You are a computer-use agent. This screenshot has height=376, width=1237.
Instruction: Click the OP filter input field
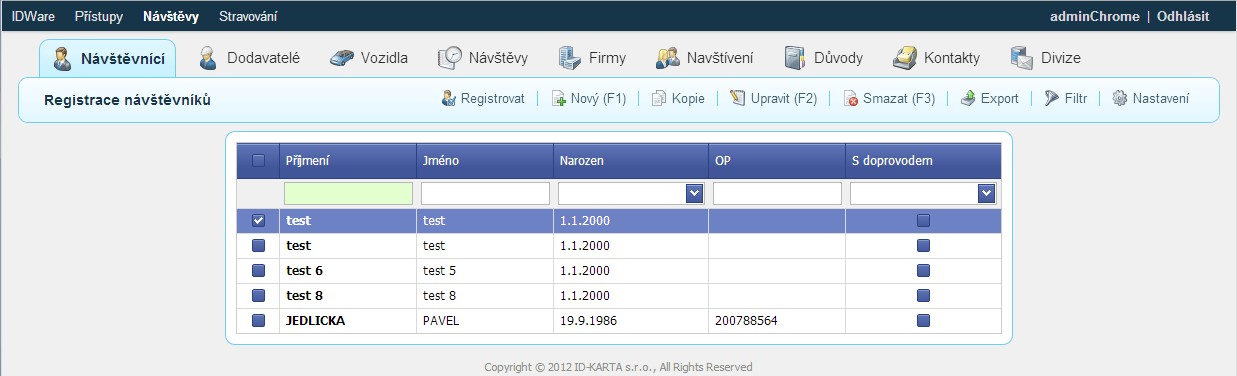click(777, 193)
